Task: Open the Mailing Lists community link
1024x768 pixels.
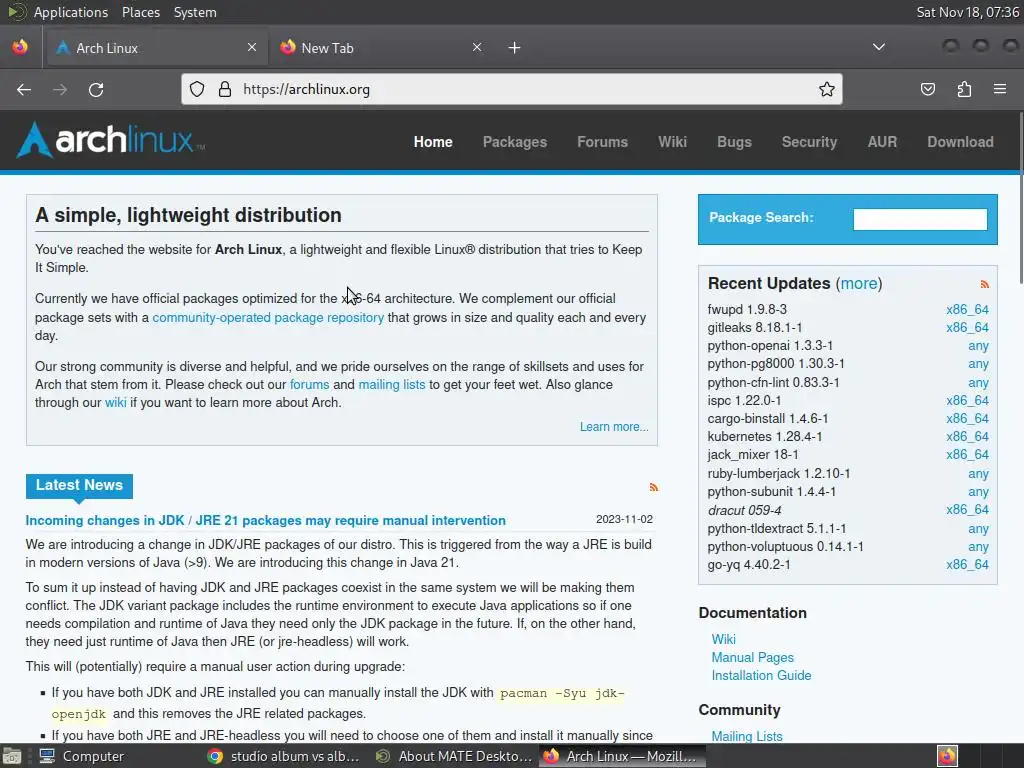Action: tap(746, 737)
